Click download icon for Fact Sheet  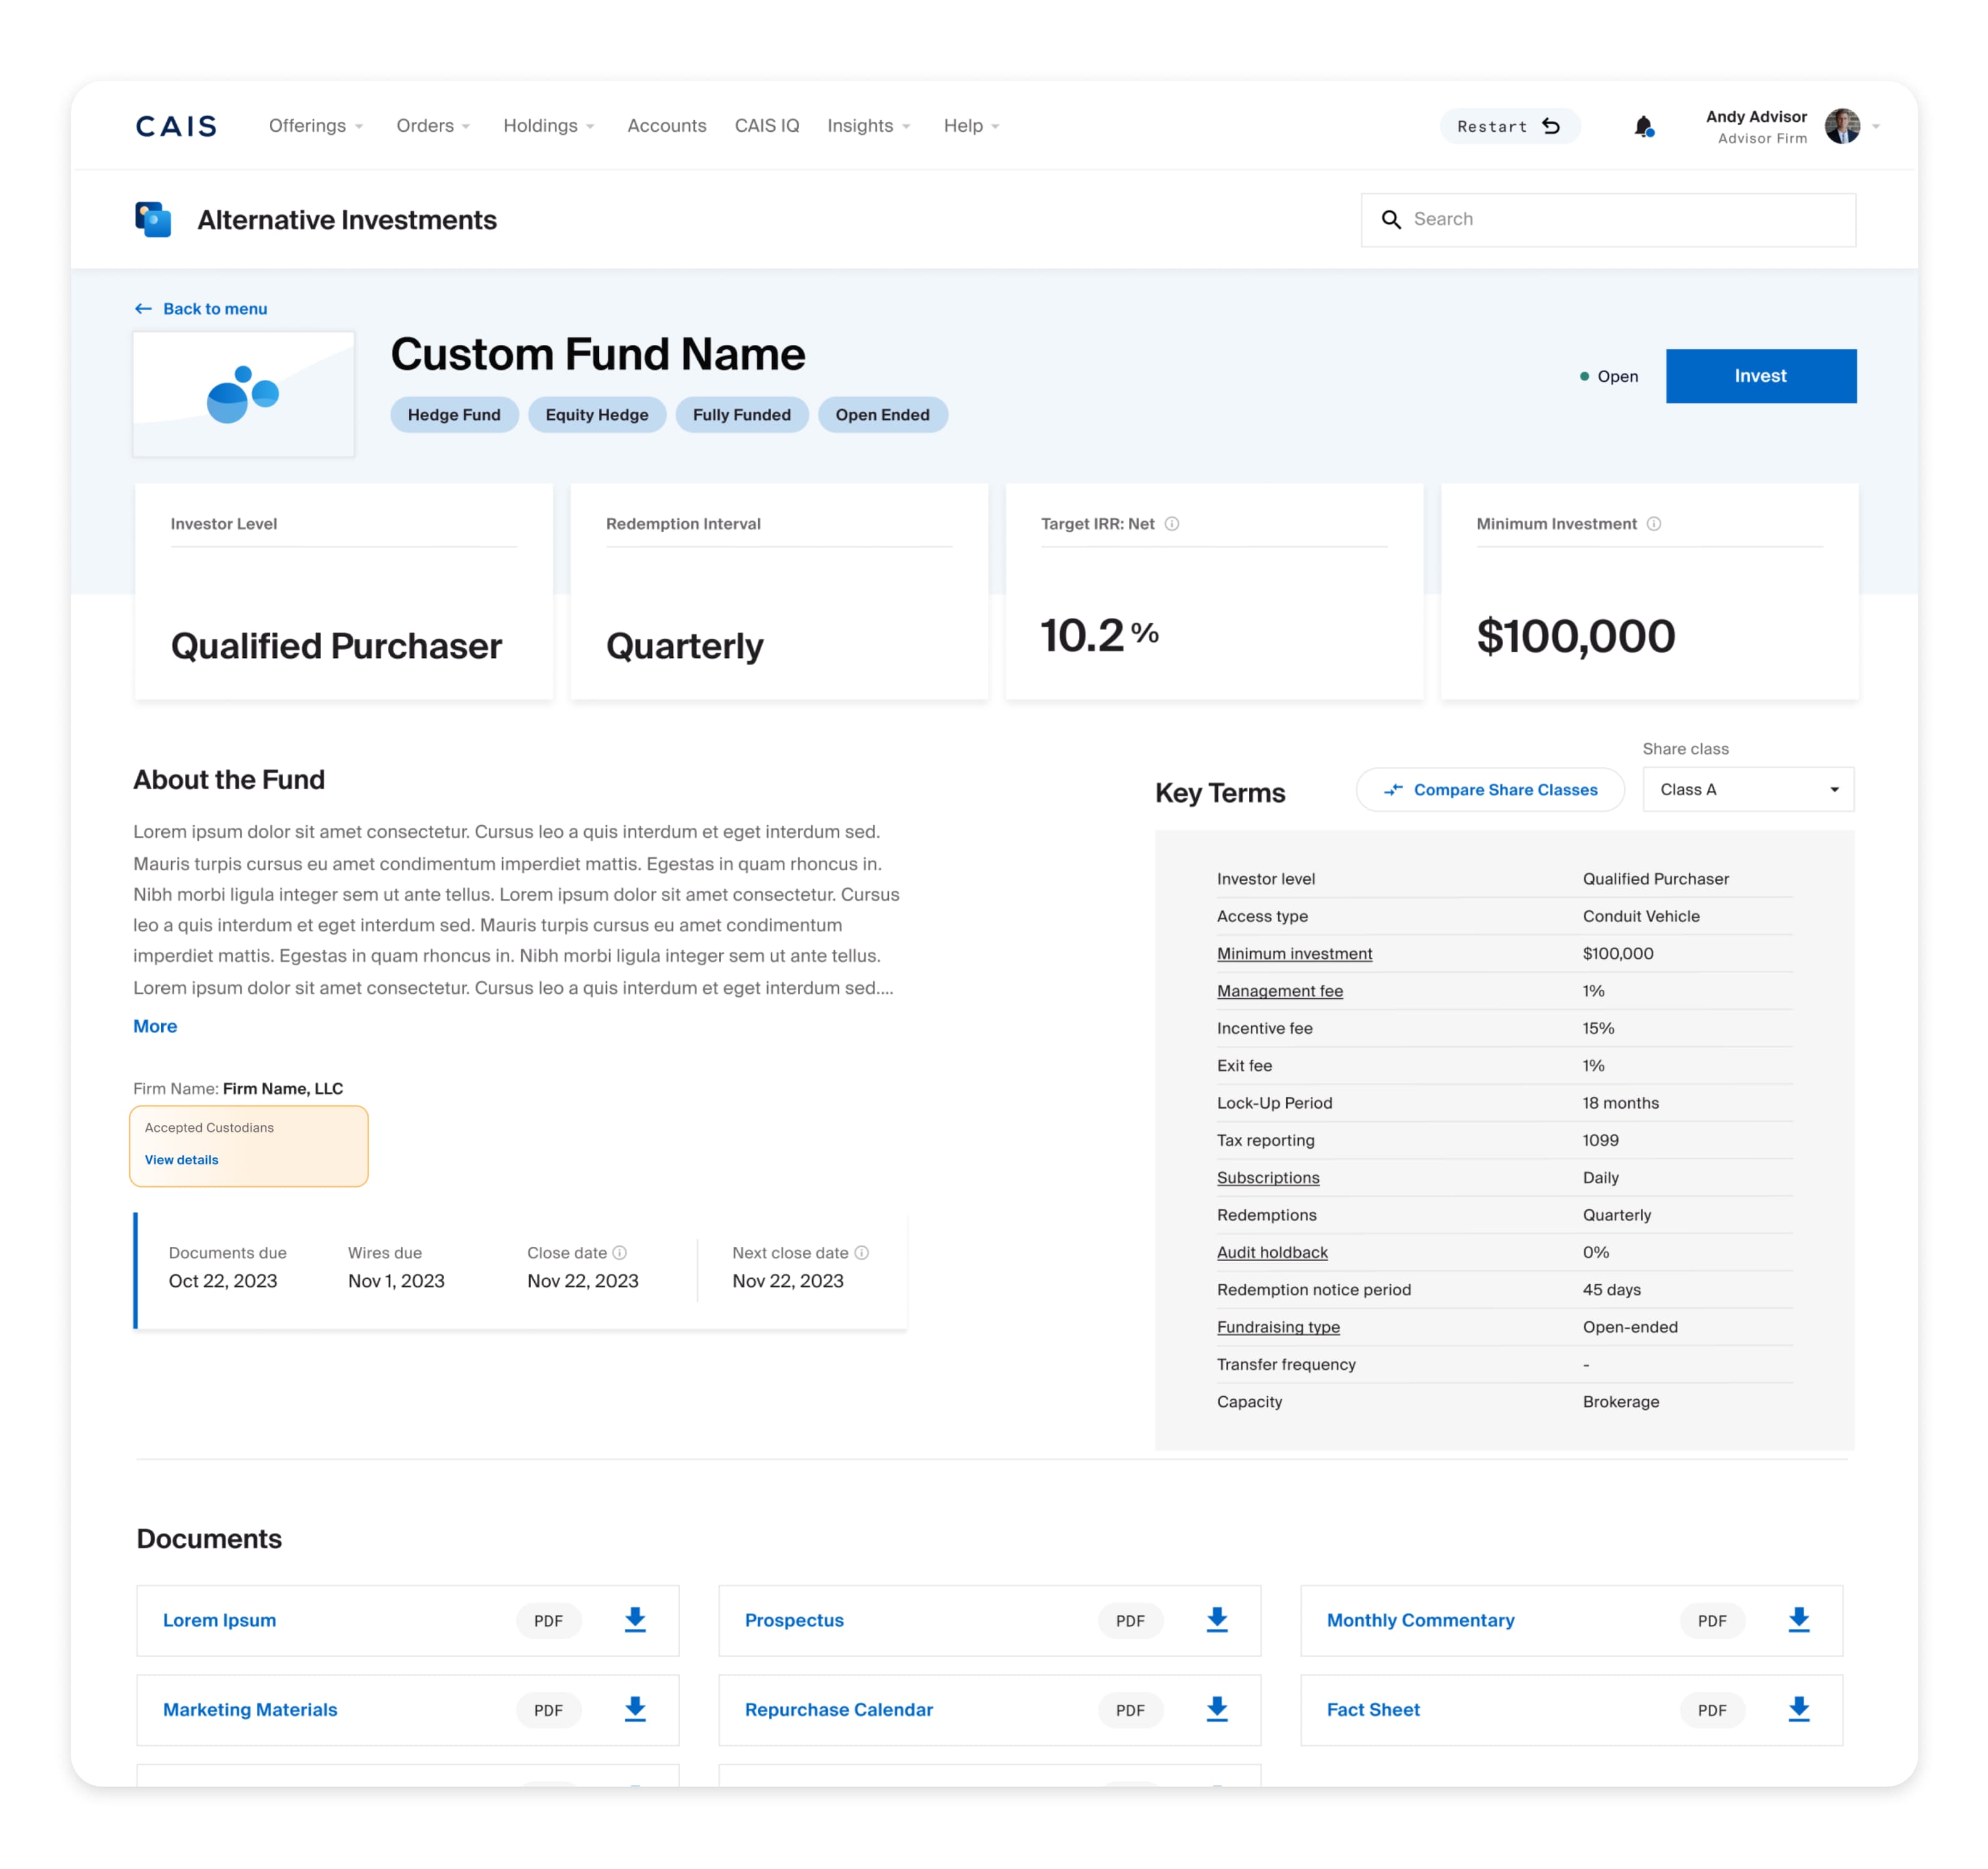(x=1798, y=1709)
